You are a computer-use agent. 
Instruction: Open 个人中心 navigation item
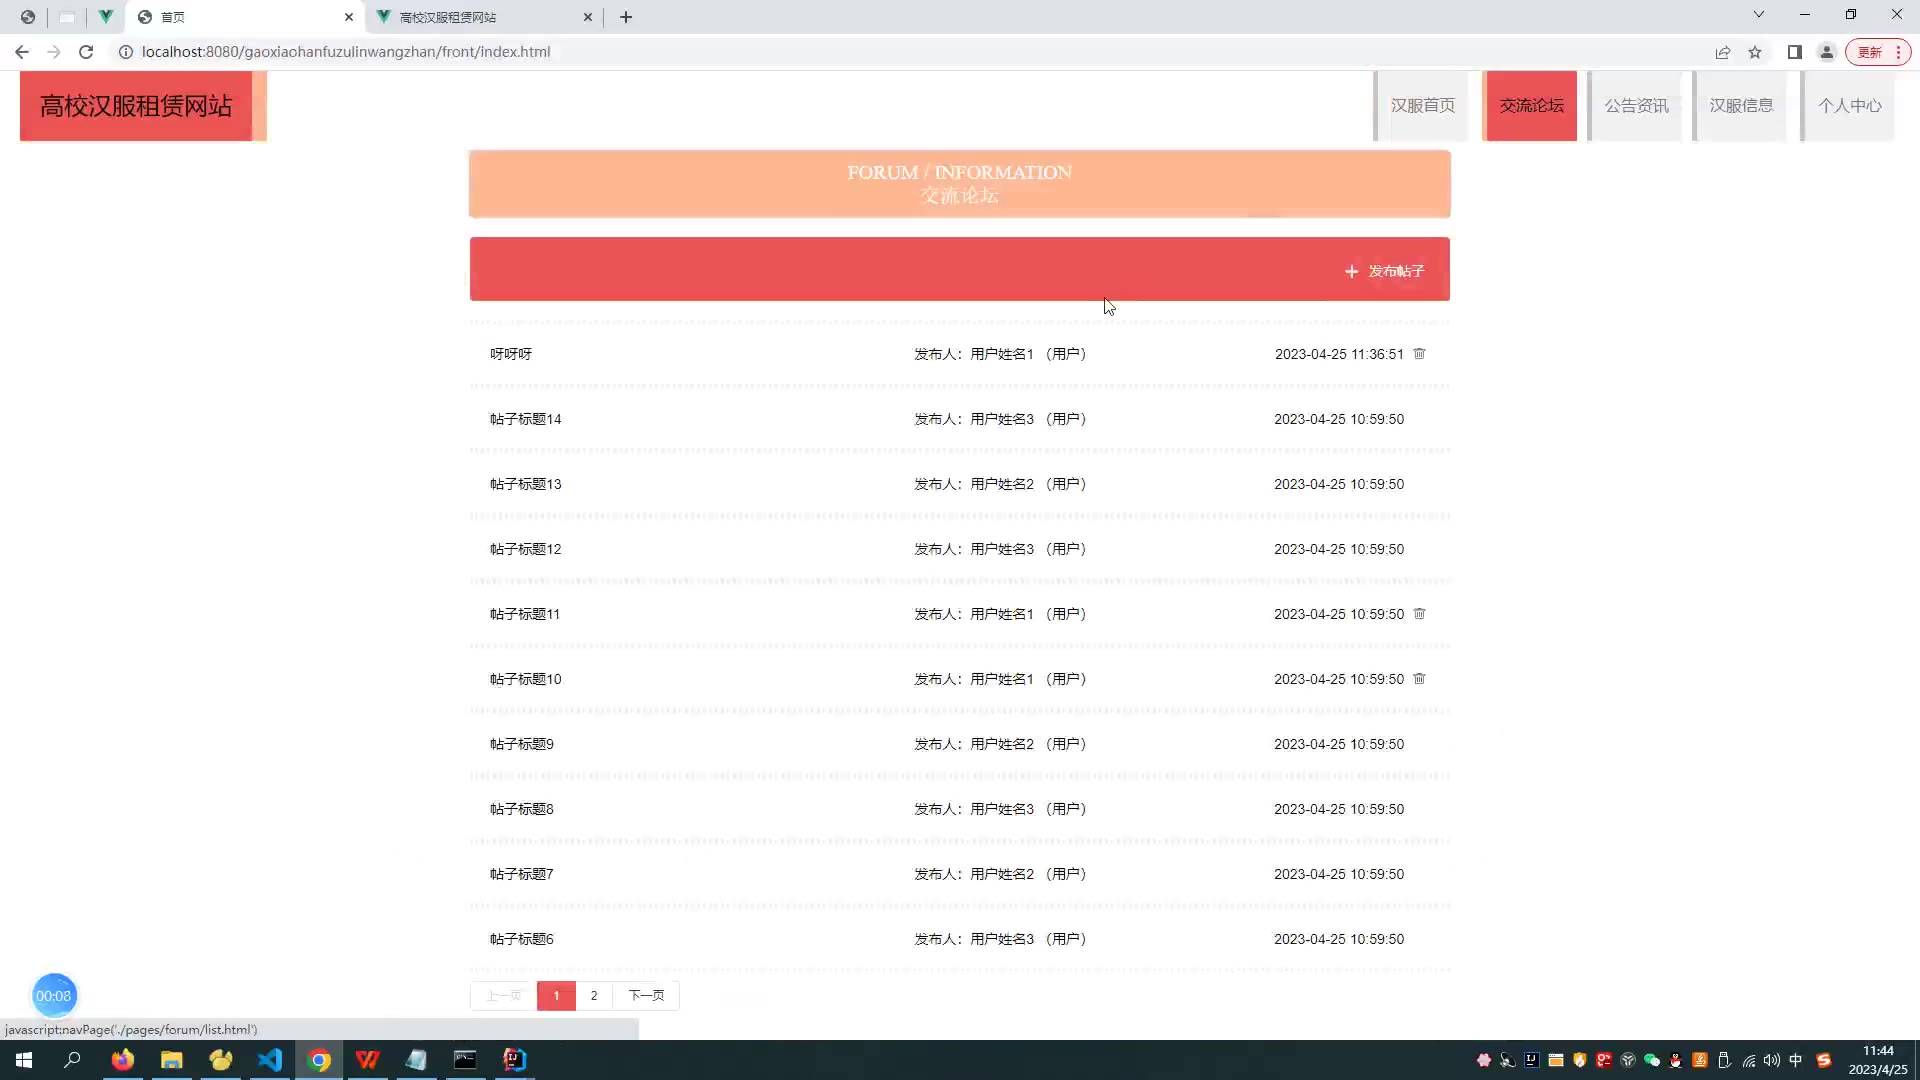(x=1849, y=106)
